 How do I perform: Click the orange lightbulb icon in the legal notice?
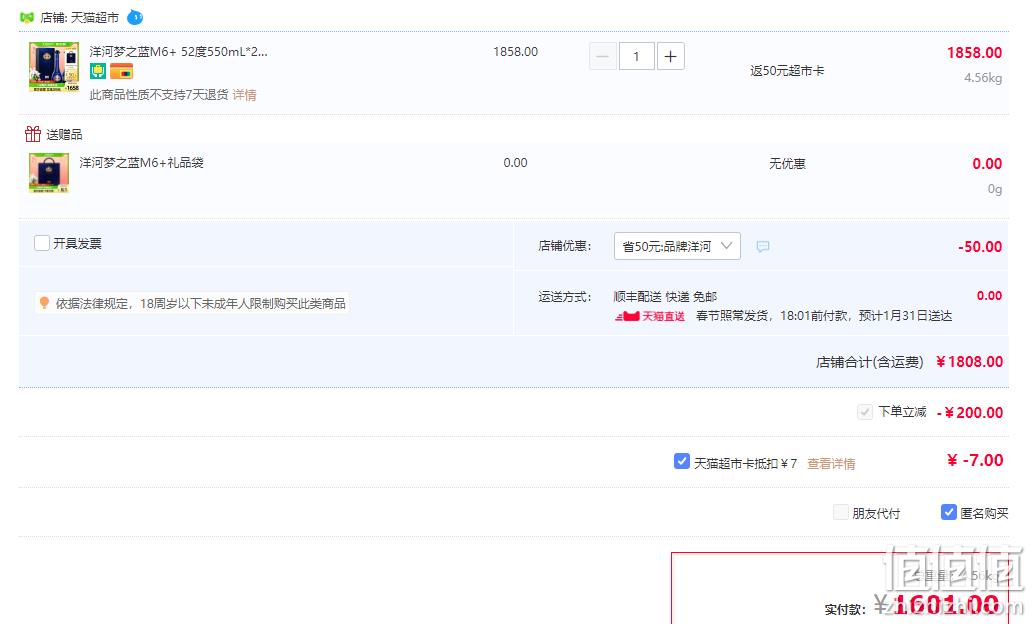(44, 302)
